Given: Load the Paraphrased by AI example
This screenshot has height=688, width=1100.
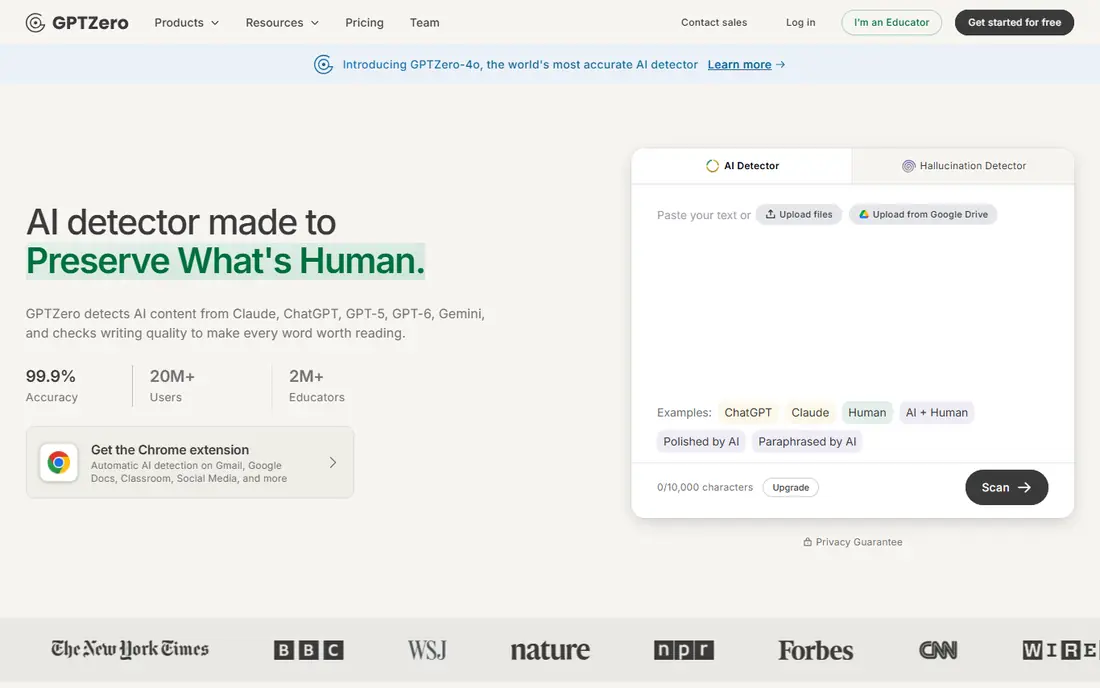Looking at the screenshot, I should coord(807,441).
